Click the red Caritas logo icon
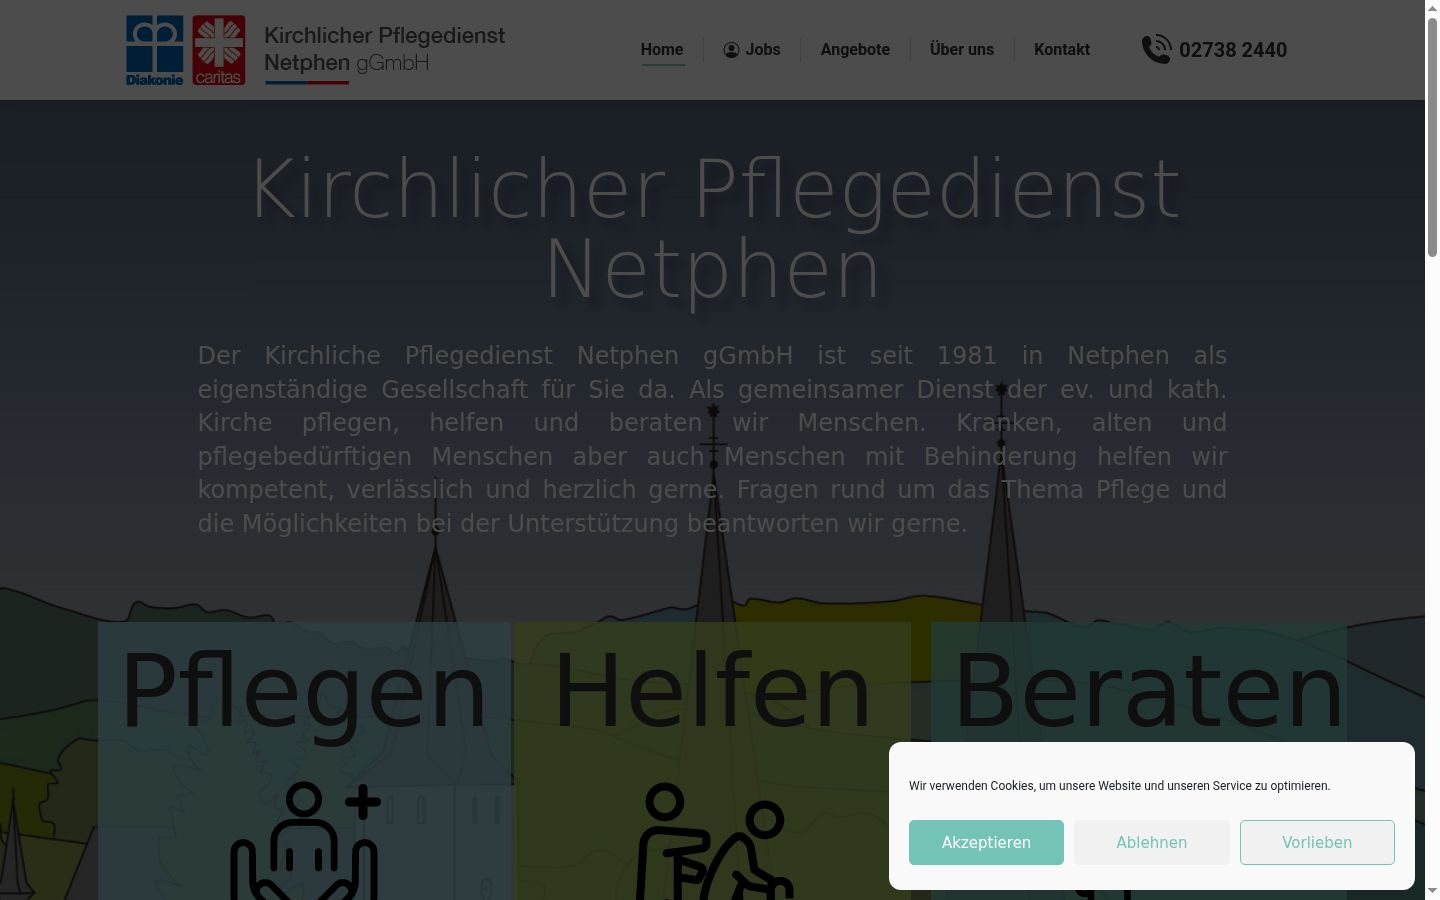This screenshot has height=900, width=1440. [x=219, y=50]
